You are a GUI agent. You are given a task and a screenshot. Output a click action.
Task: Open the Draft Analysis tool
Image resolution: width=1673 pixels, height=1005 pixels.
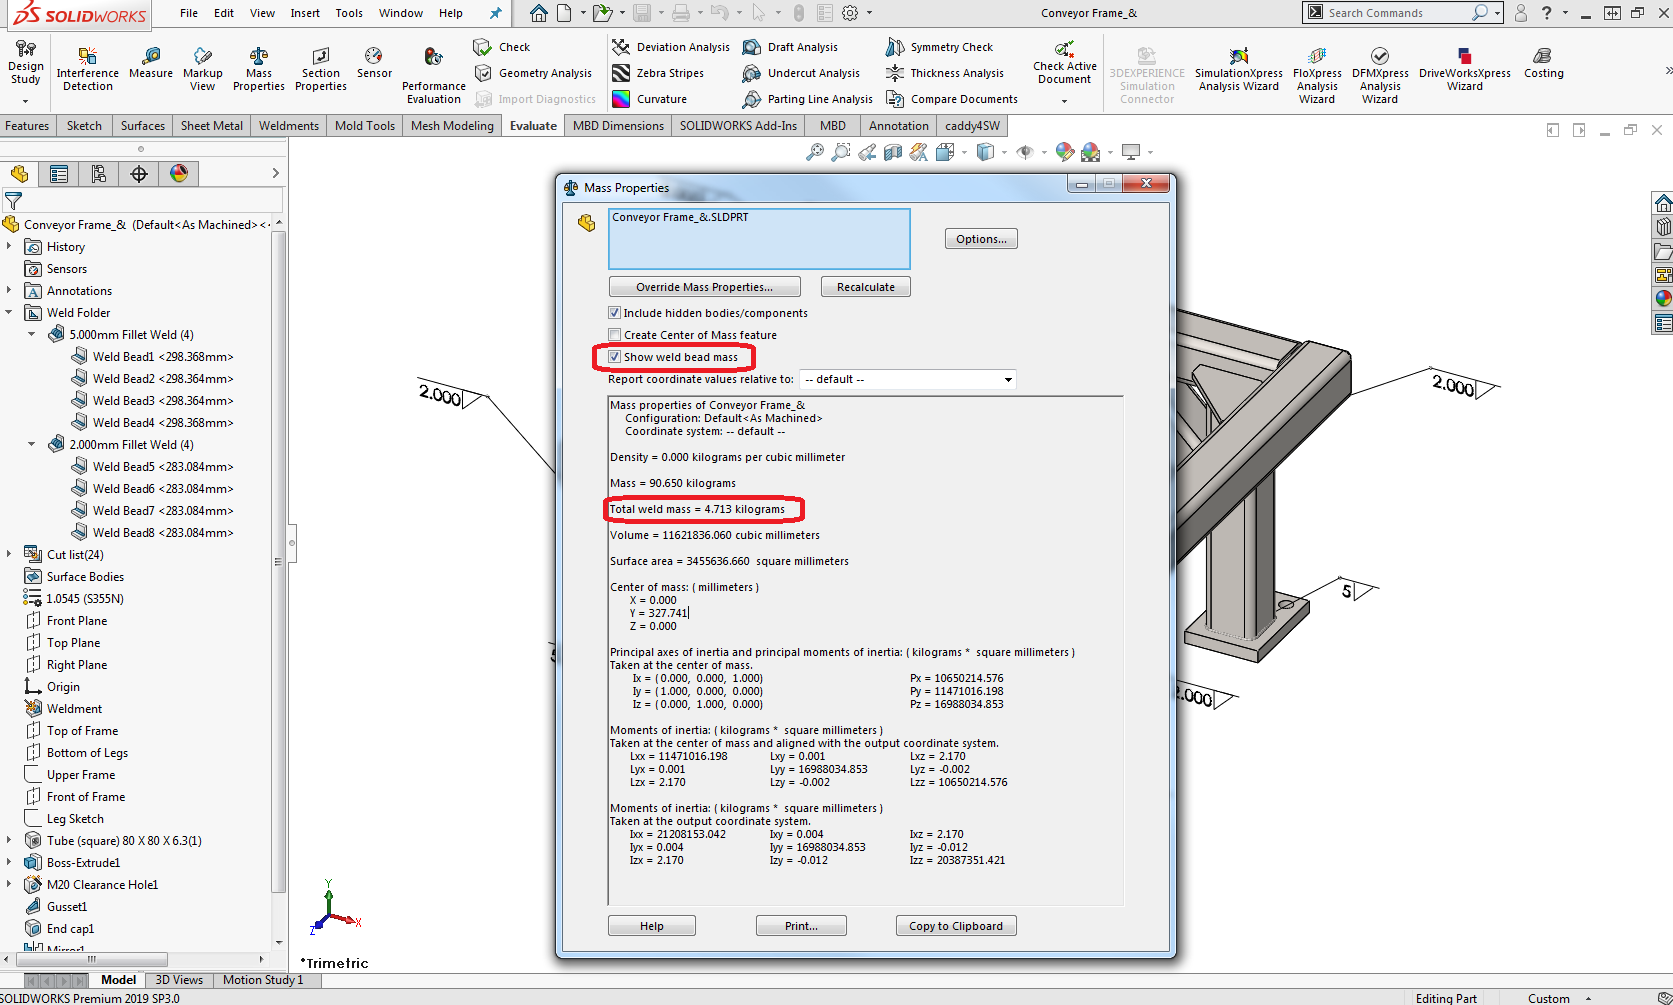[791, 47]
